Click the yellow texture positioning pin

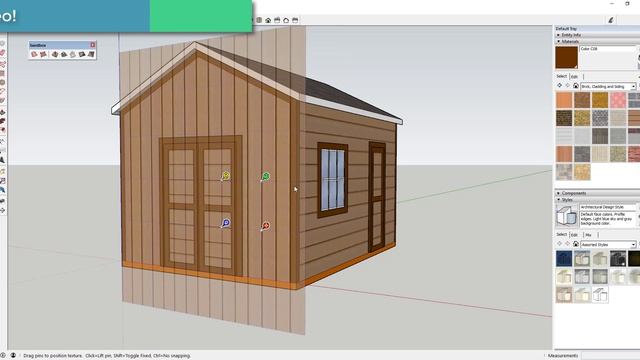pos(225,176)
